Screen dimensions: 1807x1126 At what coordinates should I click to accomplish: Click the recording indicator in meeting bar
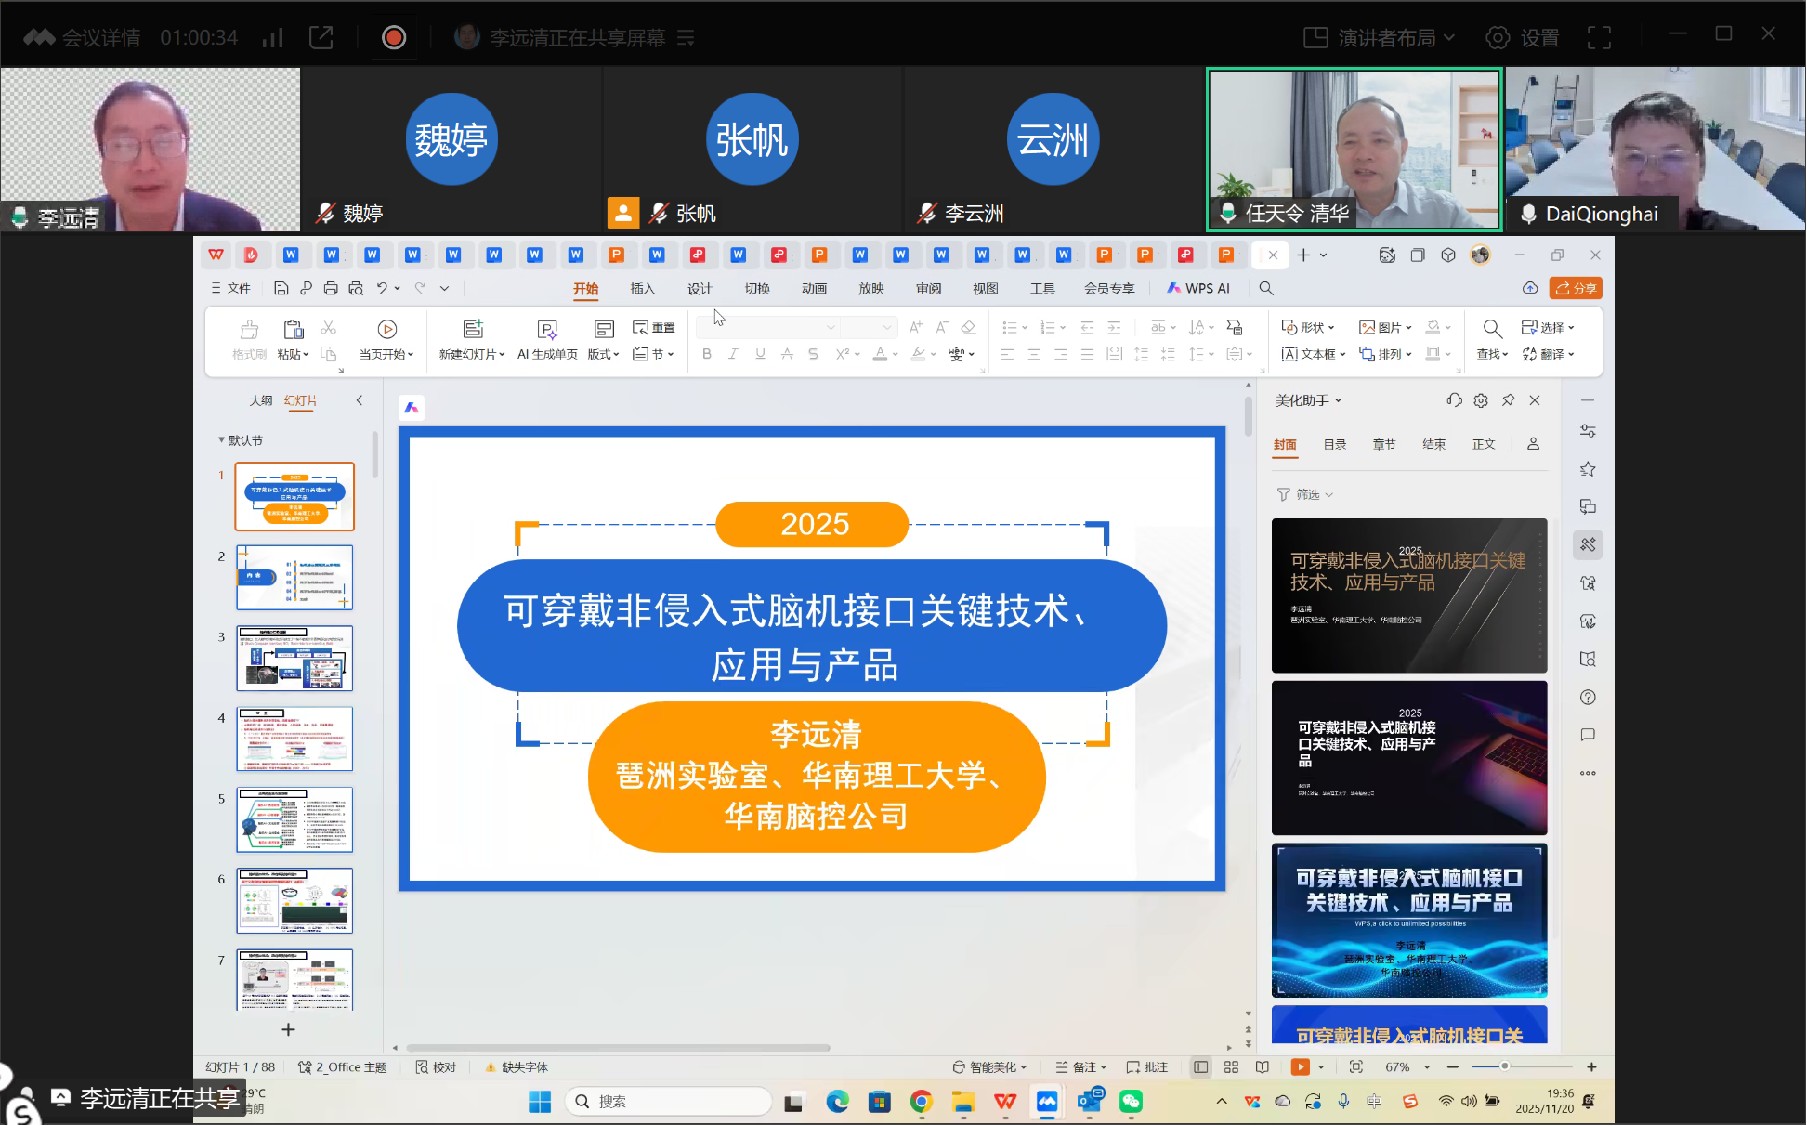(394, 38)
